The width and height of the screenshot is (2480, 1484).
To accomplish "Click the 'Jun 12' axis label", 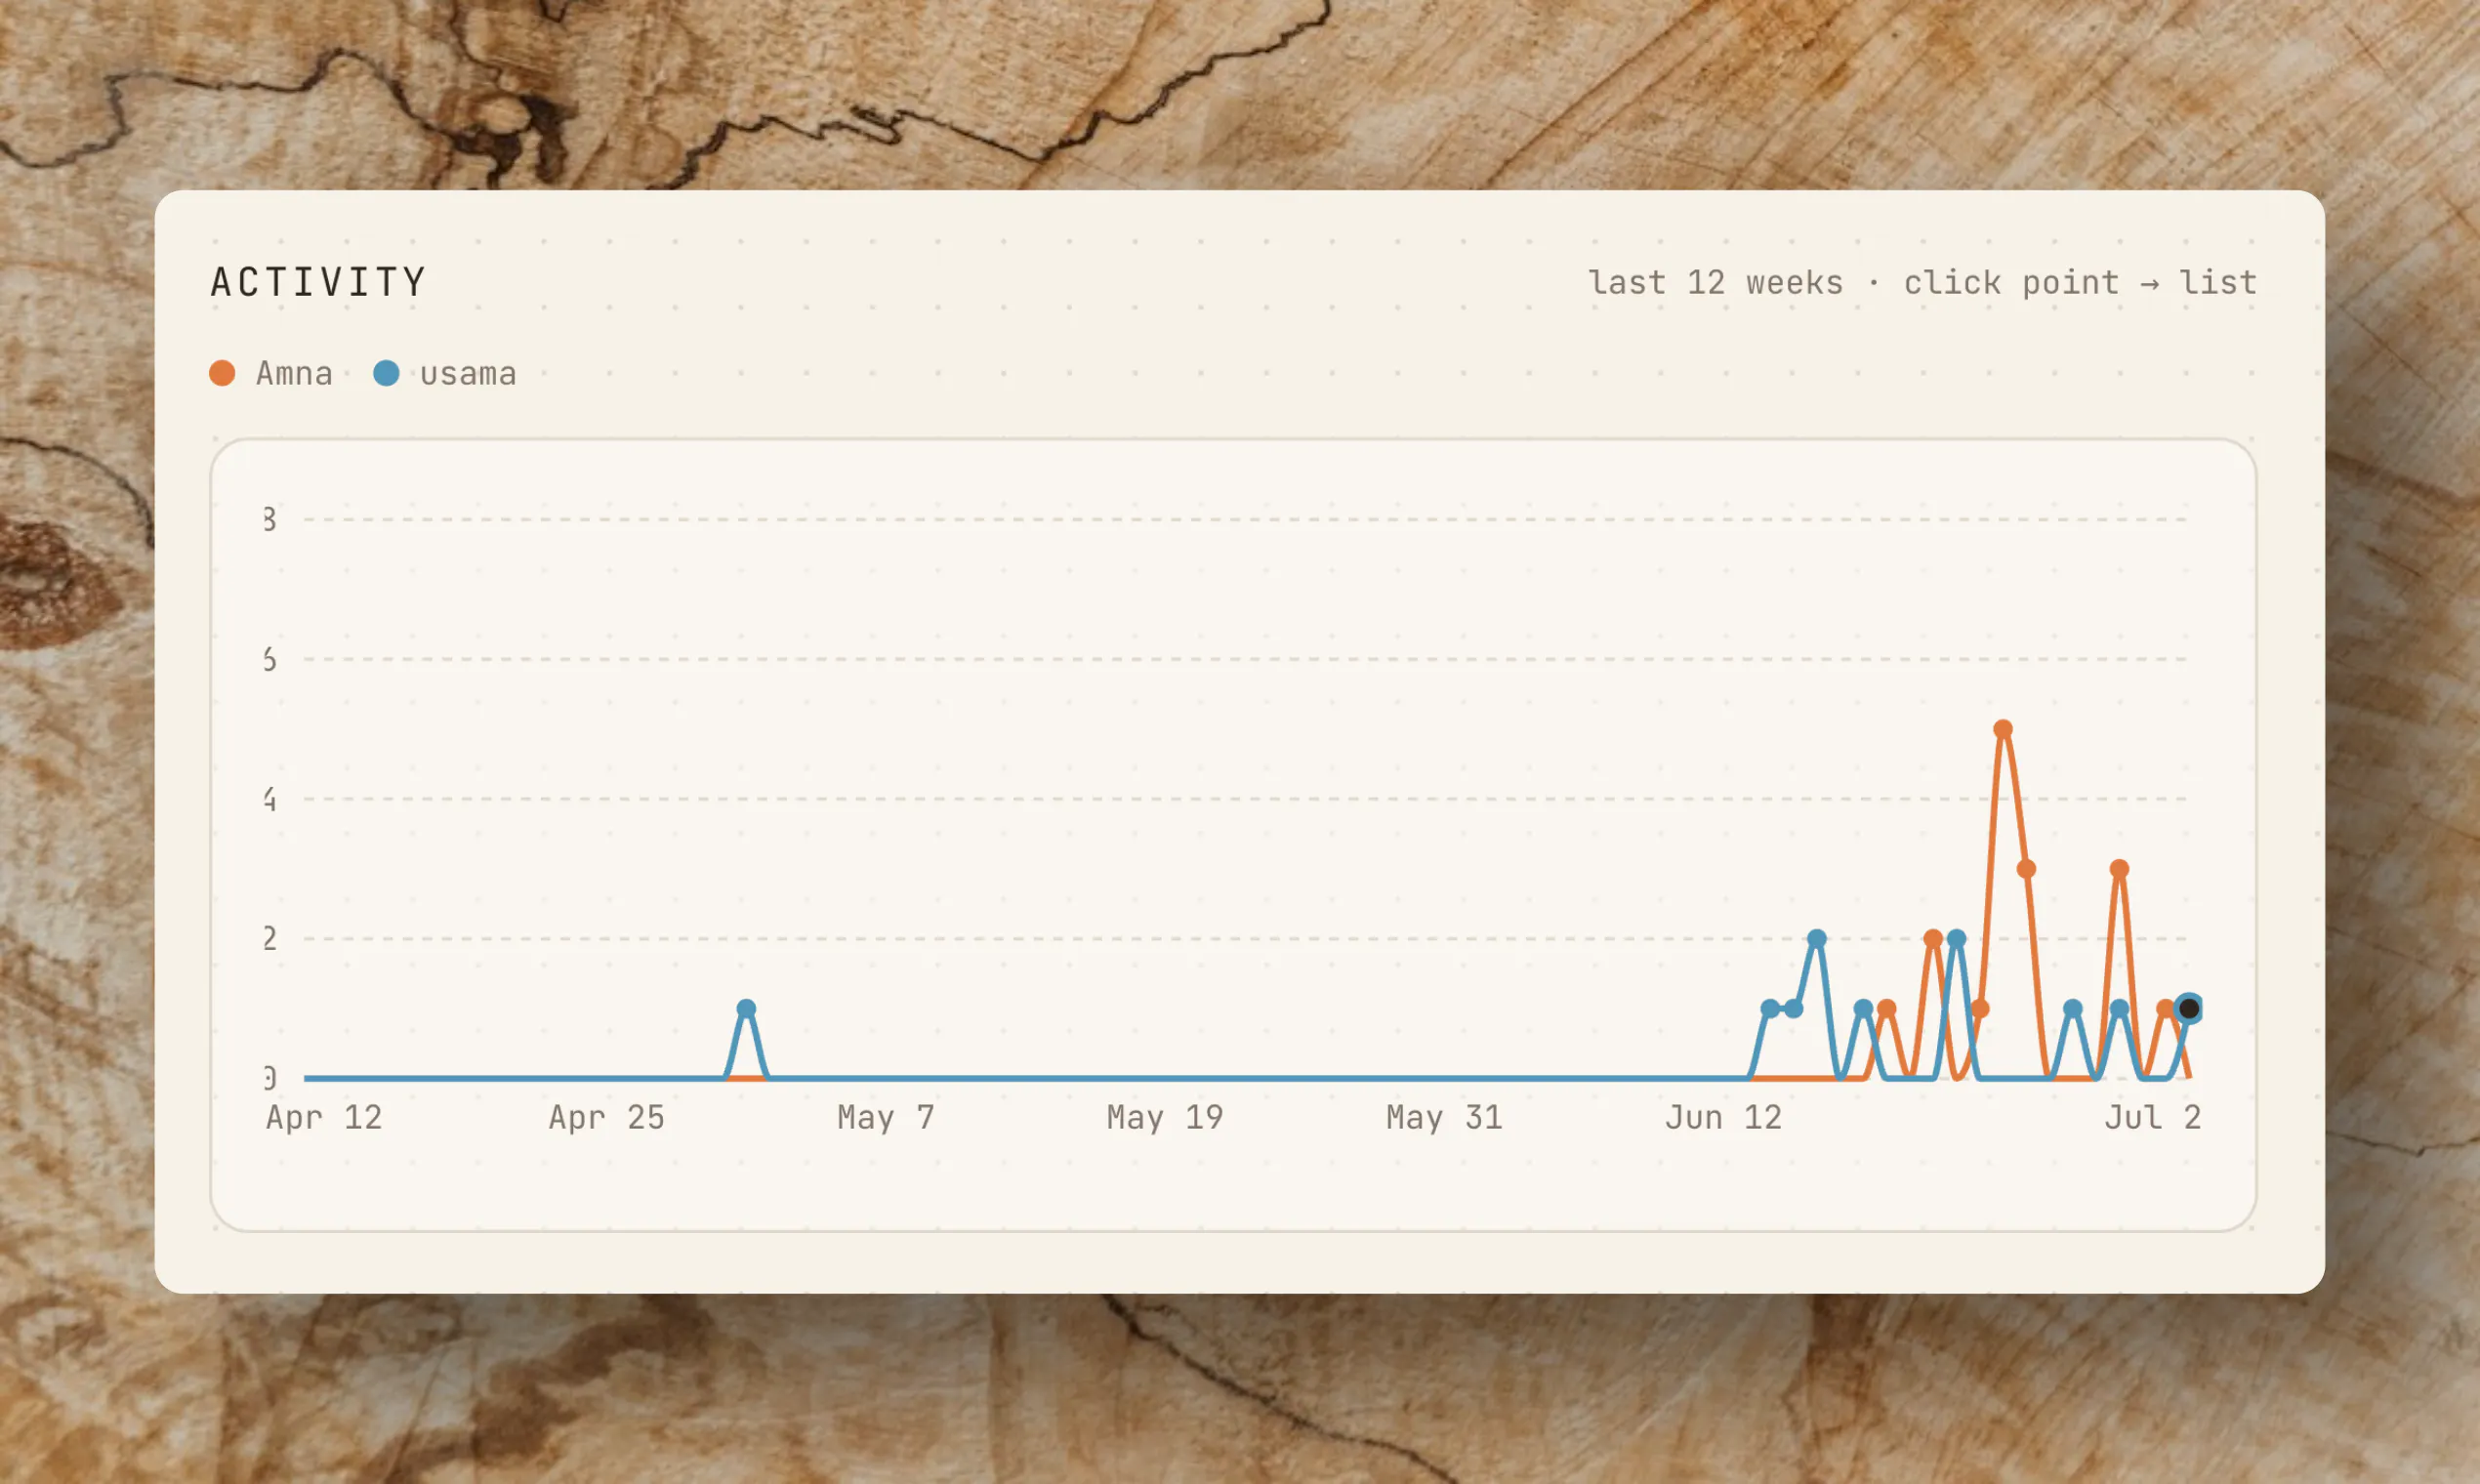I will pyautogui.click(x=1723, y=1117).
